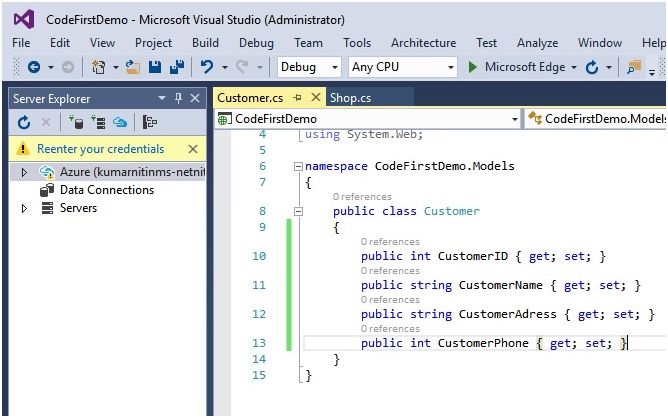
Task: Open the Edit menu
Action: [x=60, y=43]
